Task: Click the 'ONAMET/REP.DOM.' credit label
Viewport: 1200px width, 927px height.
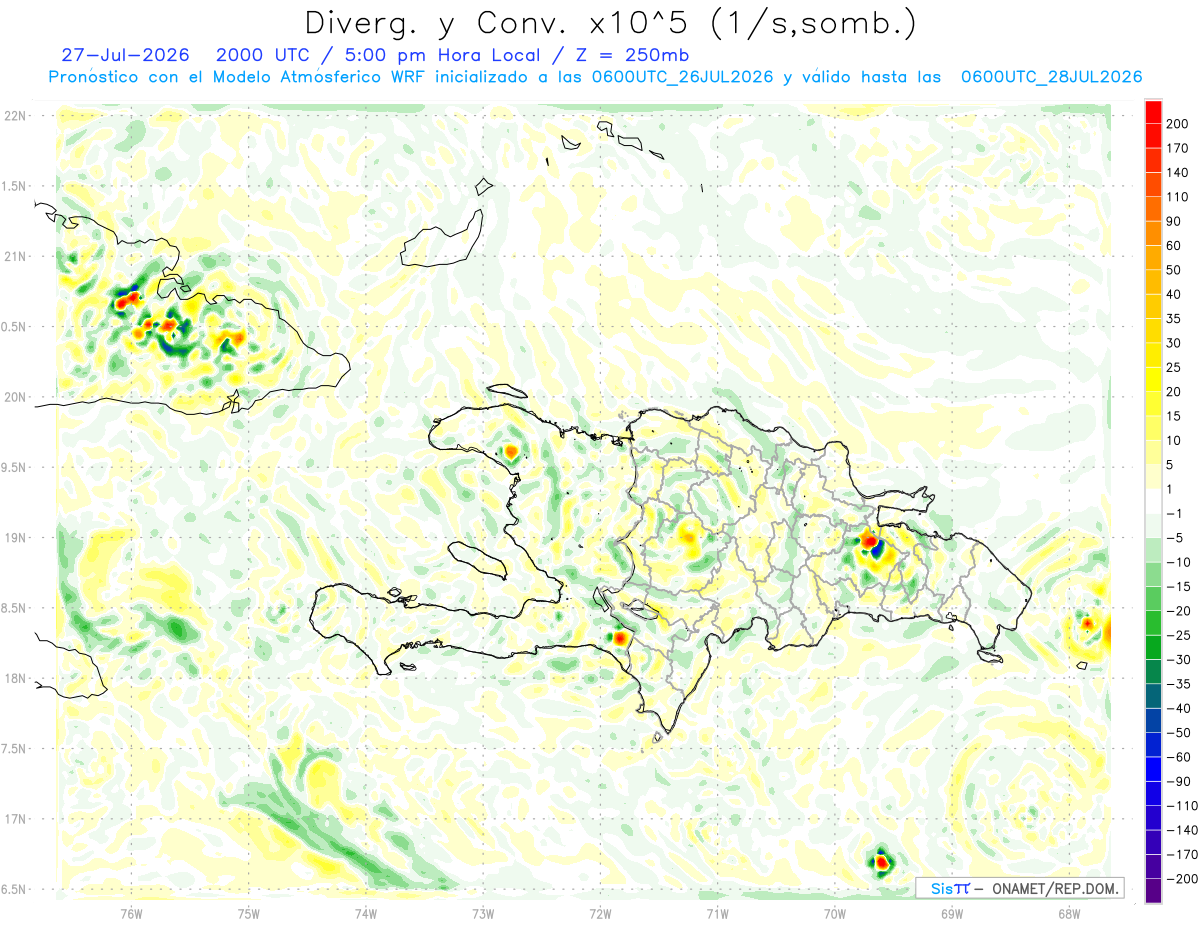Action: (1055, 888)
